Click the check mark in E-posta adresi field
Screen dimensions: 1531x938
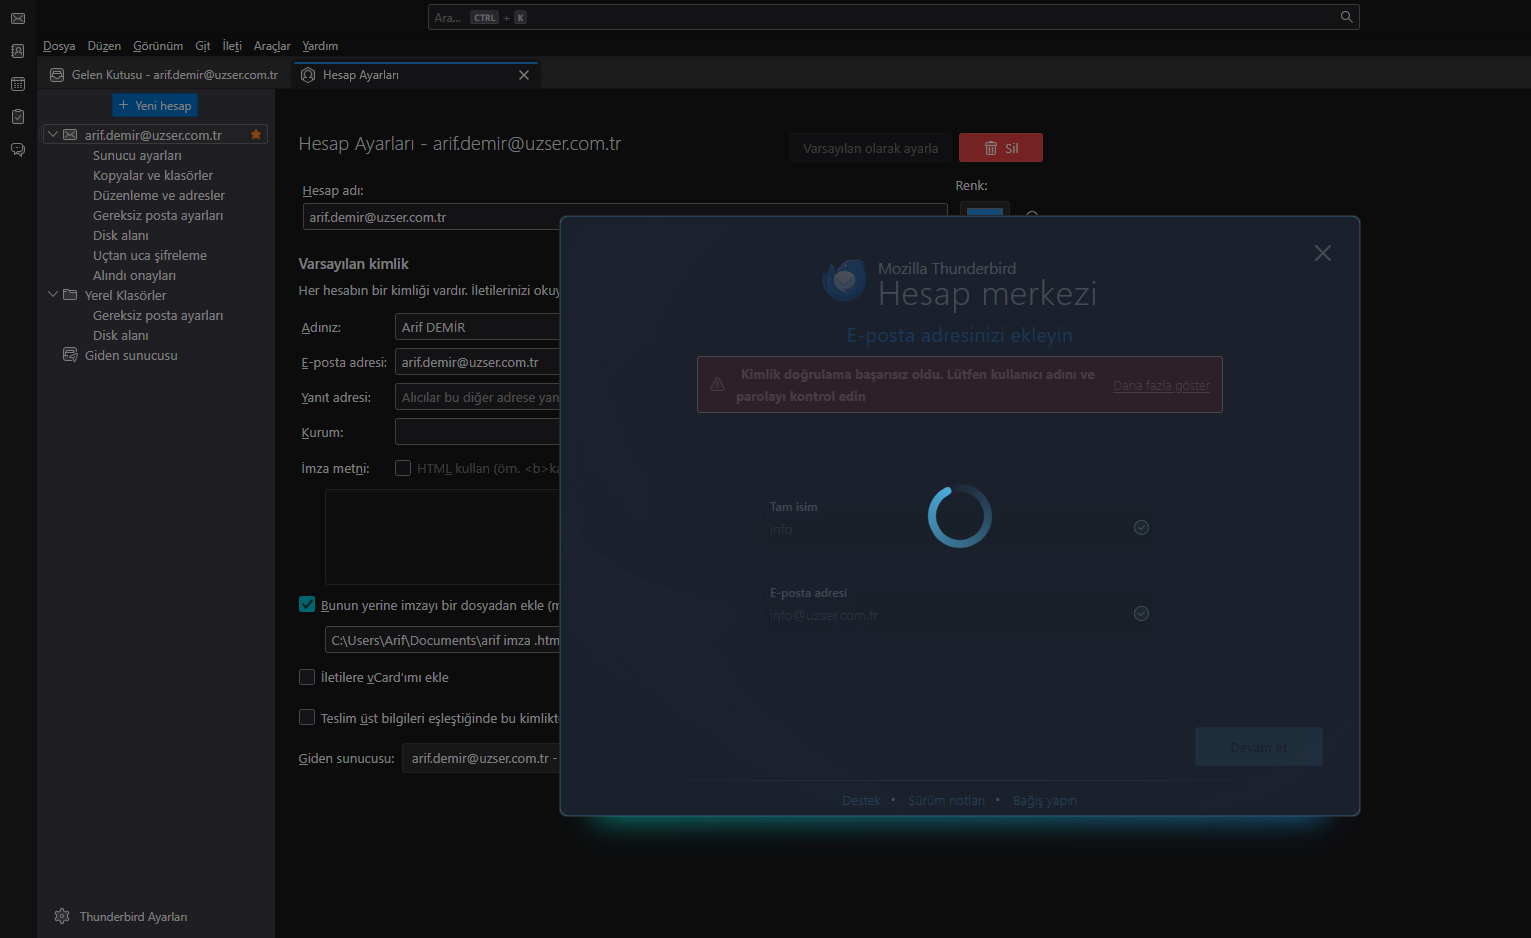pyautogui.click(x=1141, y=614)
